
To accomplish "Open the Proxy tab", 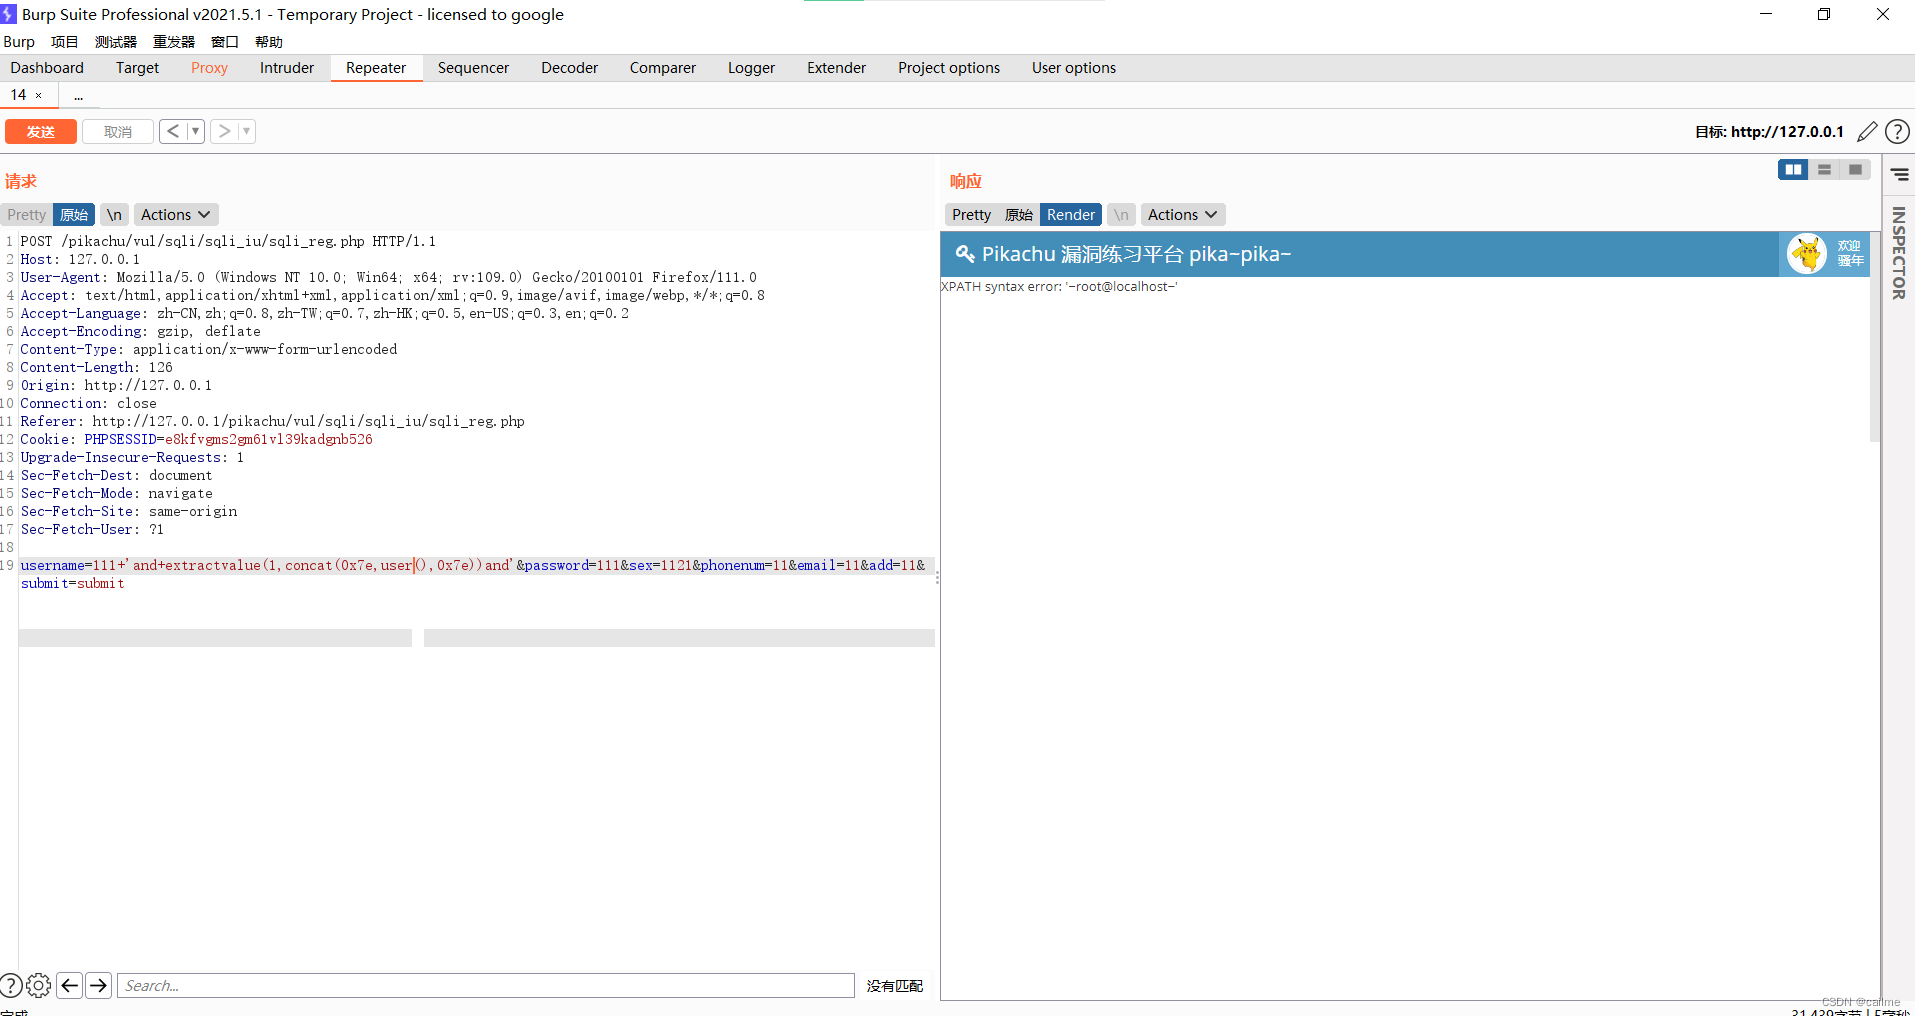I will pyautogui.click(x=209, y=68).
